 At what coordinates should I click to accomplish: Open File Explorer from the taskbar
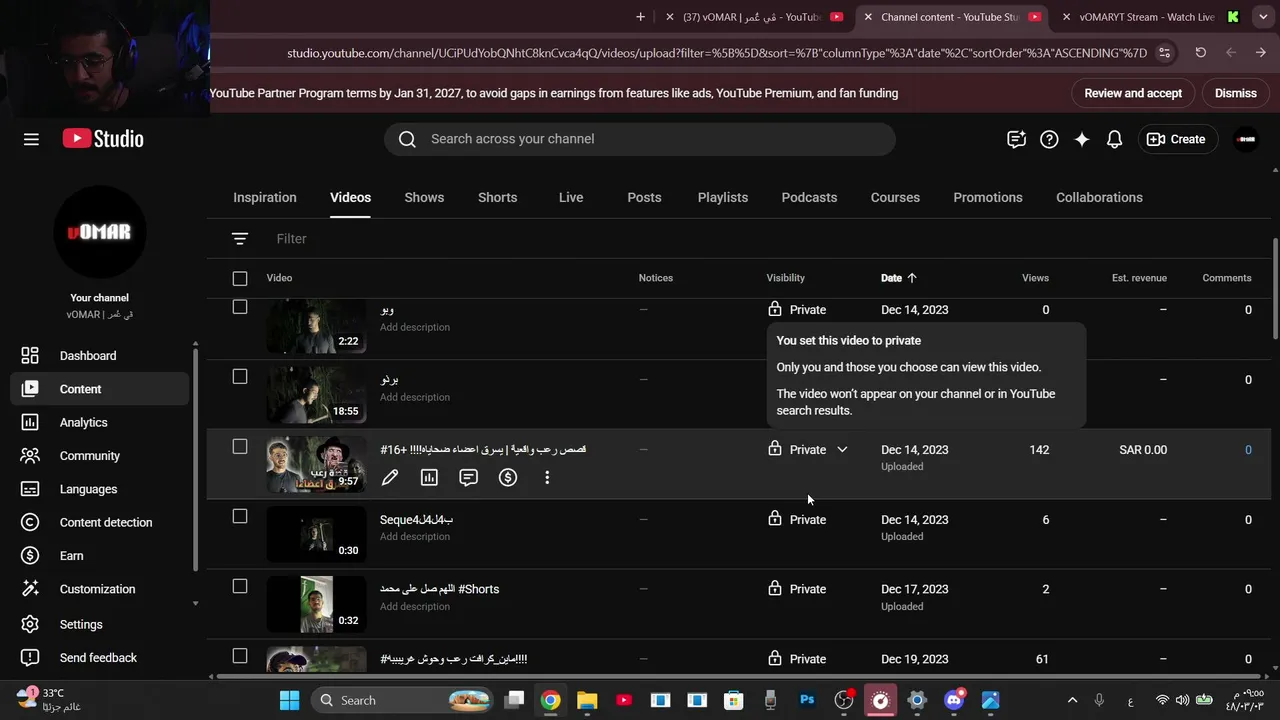587,700
